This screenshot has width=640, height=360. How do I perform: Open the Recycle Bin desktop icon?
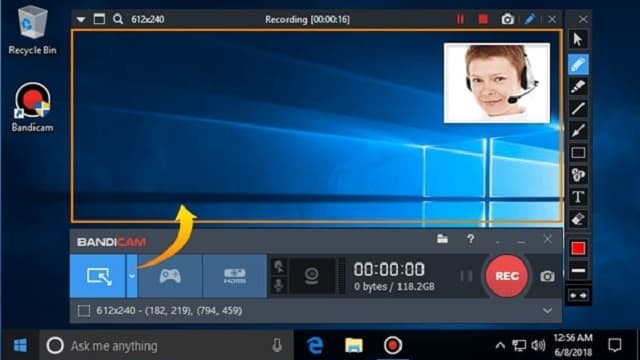pyautogui.click(x=32, y=29)
